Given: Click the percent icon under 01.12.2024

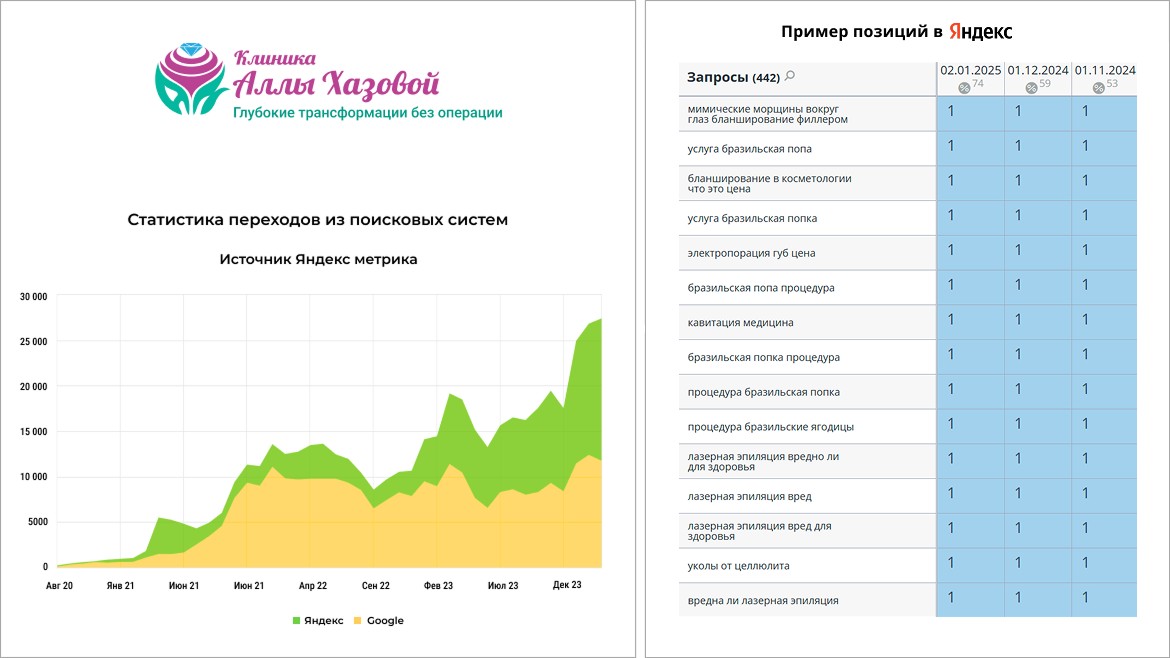Looking at the screenshot, I should (x=1031, y=88).
